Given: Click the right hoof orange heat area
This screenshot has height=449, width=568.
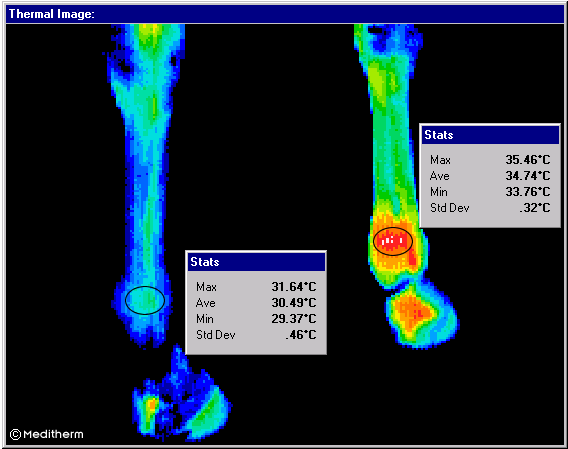Looking at the screenshot, I should [413, 311].
